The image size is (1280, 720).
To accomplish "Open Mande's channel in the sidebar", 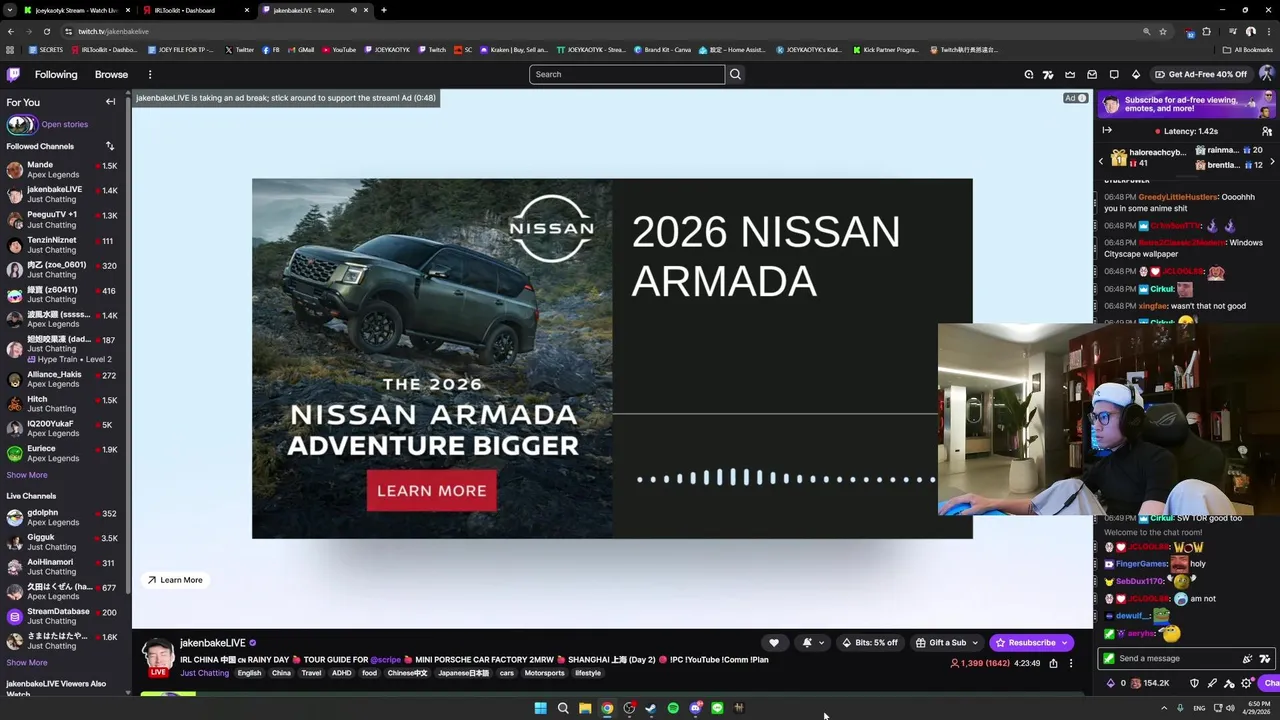I will pos(62,170).
